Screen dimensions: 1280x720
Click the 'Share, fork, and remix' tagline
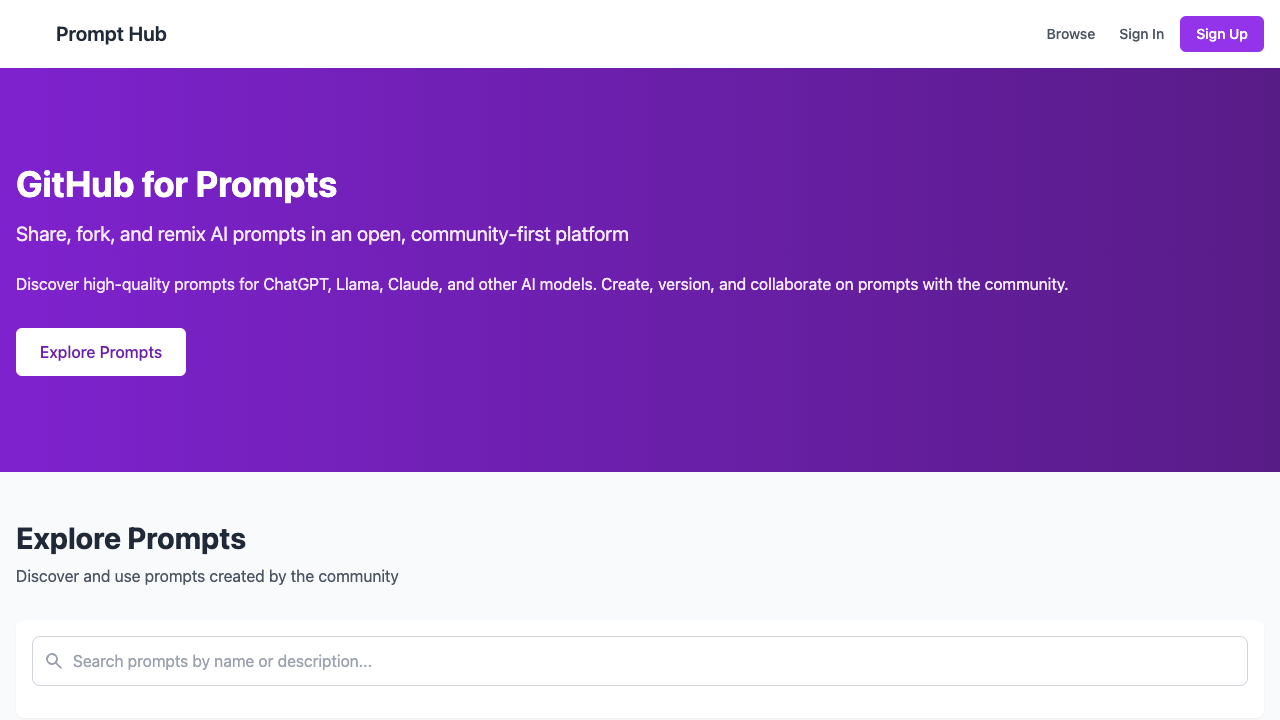pos(322,234)
